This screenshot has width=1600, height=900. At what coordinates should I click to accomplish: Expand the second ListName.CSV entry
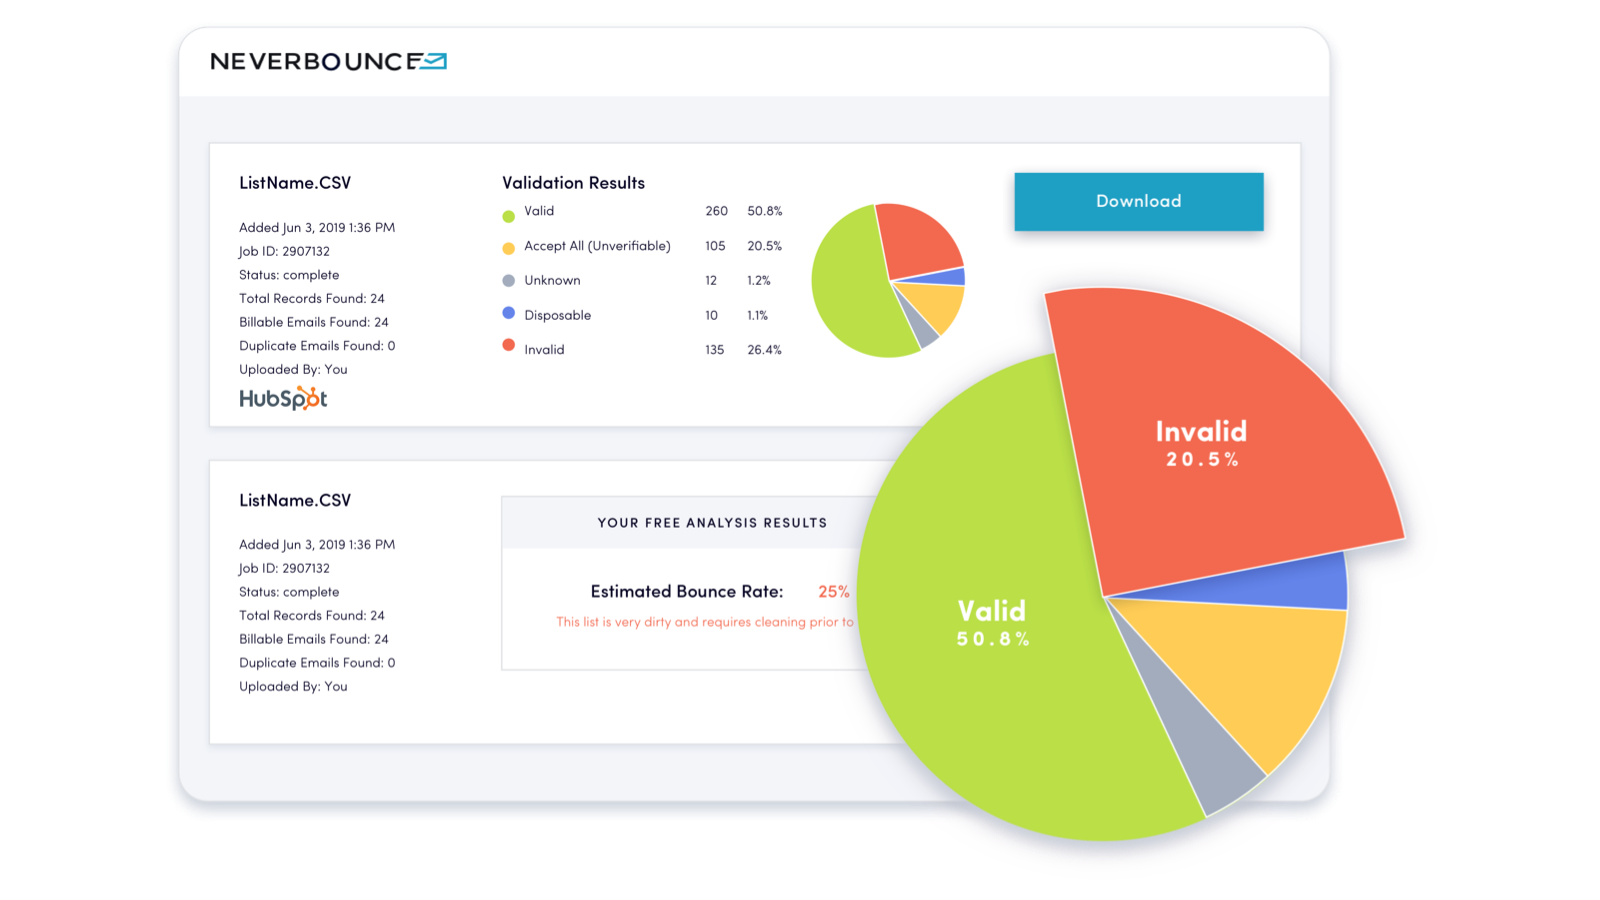coord(295,500)
